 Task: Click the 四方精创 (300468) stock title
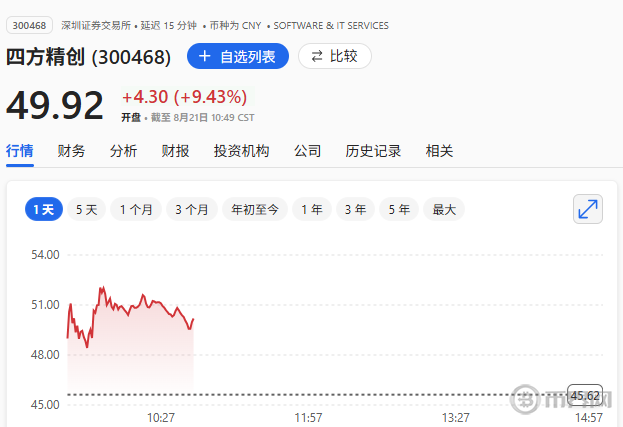[x=88, y=56]
